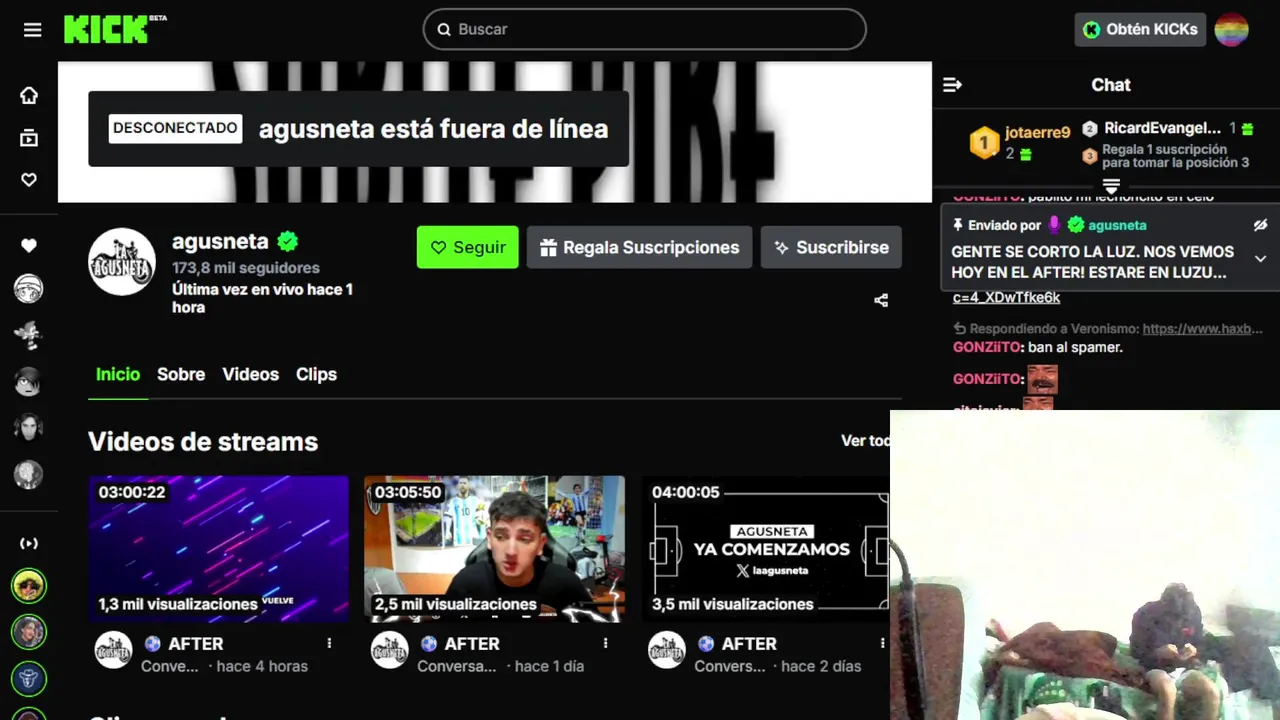Click the DESCONECTADO status badge

point(175,128)
